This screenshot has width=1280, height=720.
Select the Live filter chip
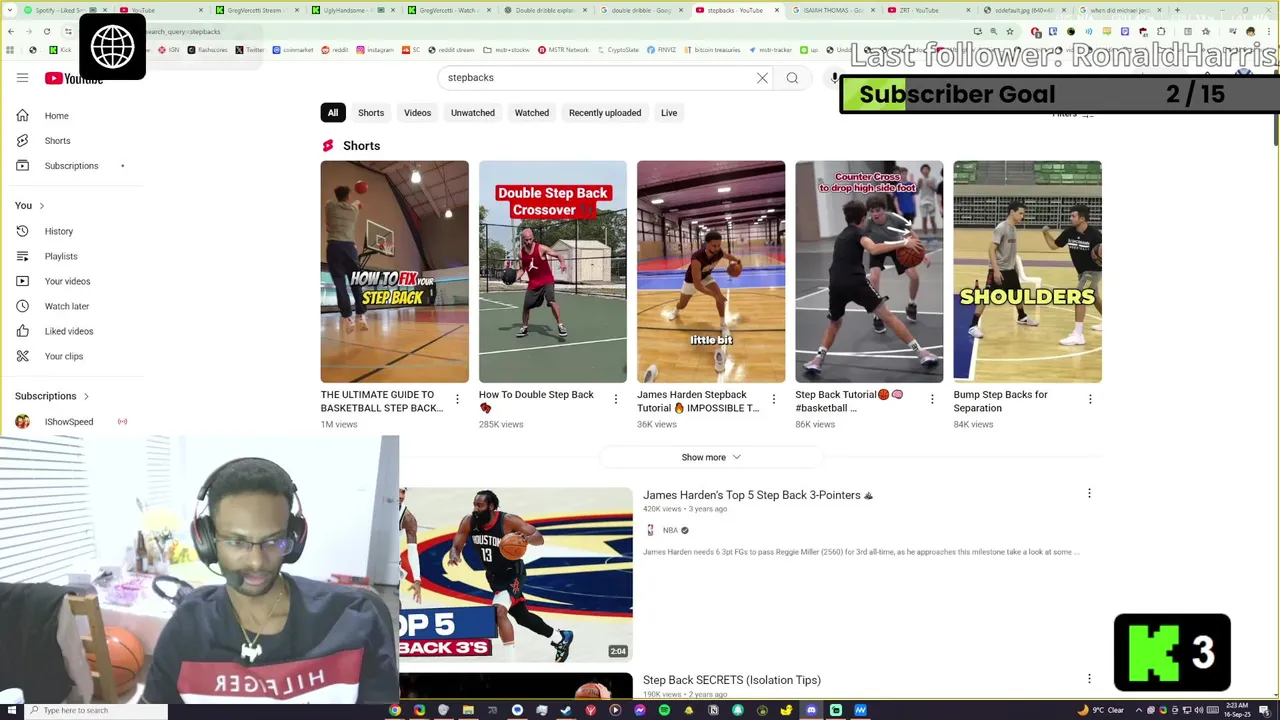click(x=669, y=113)
